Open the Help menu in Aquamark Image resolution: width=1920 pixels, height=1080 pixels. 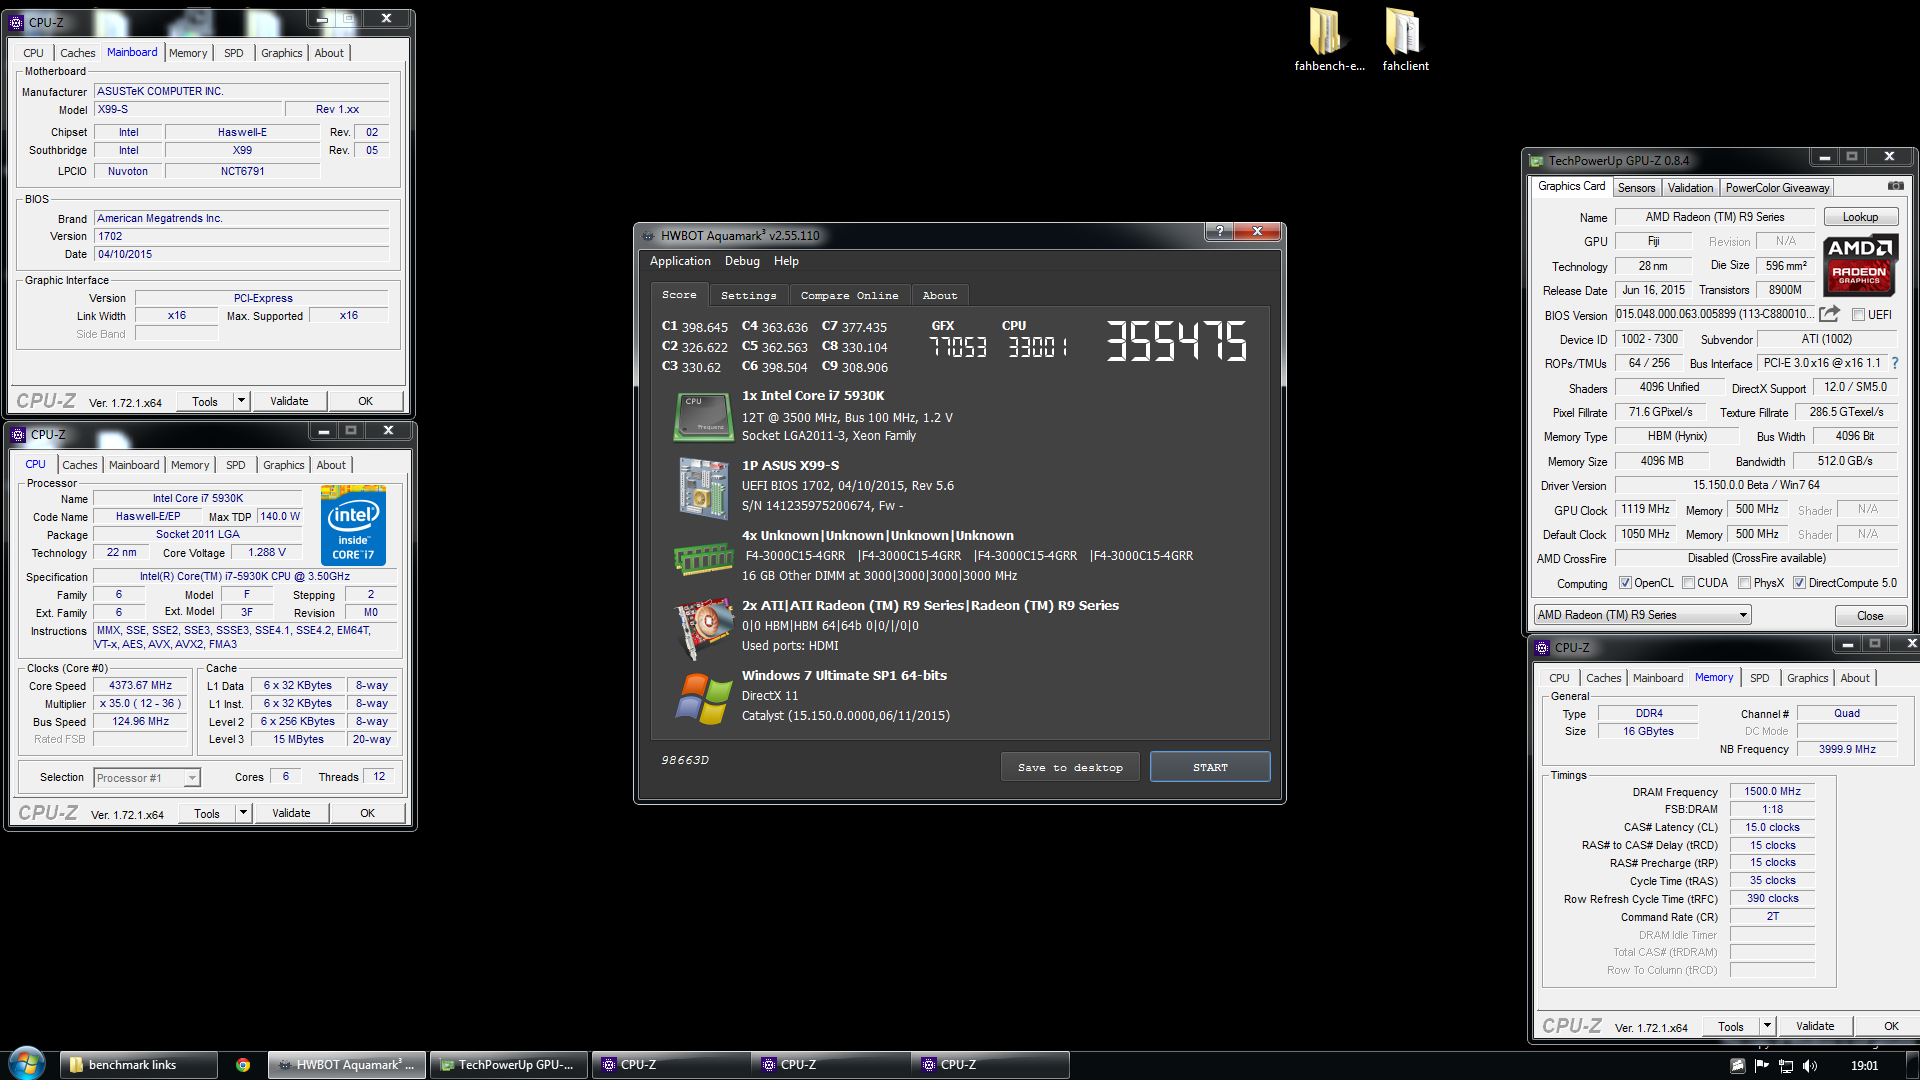click(786, 261)
